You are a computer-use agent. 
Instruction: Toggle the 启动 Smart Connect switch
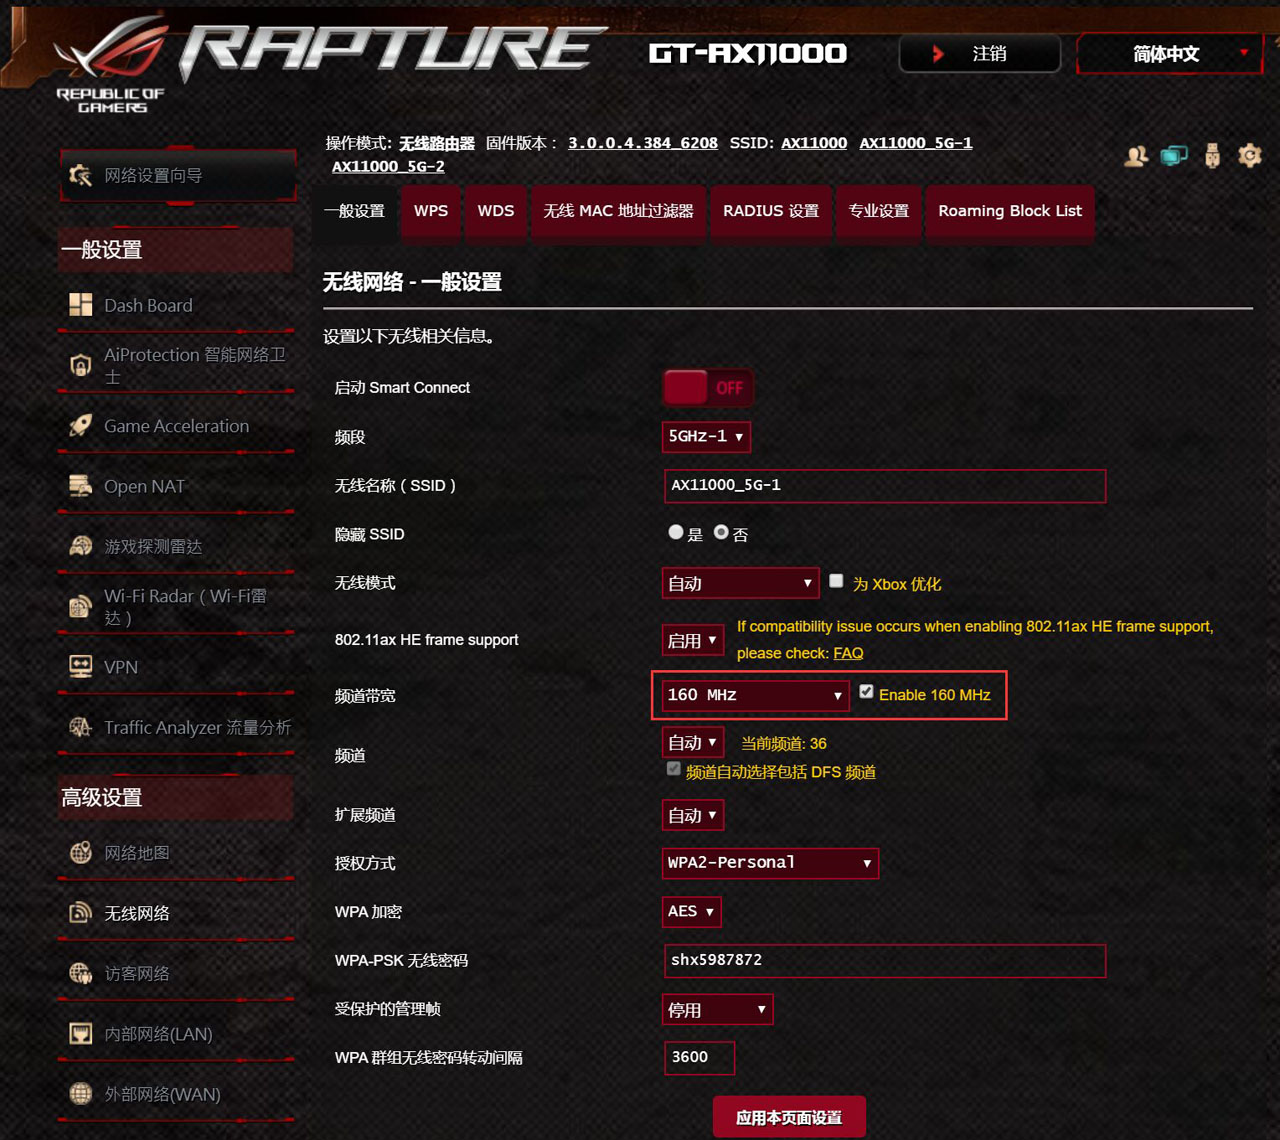[x=708, y=388]
